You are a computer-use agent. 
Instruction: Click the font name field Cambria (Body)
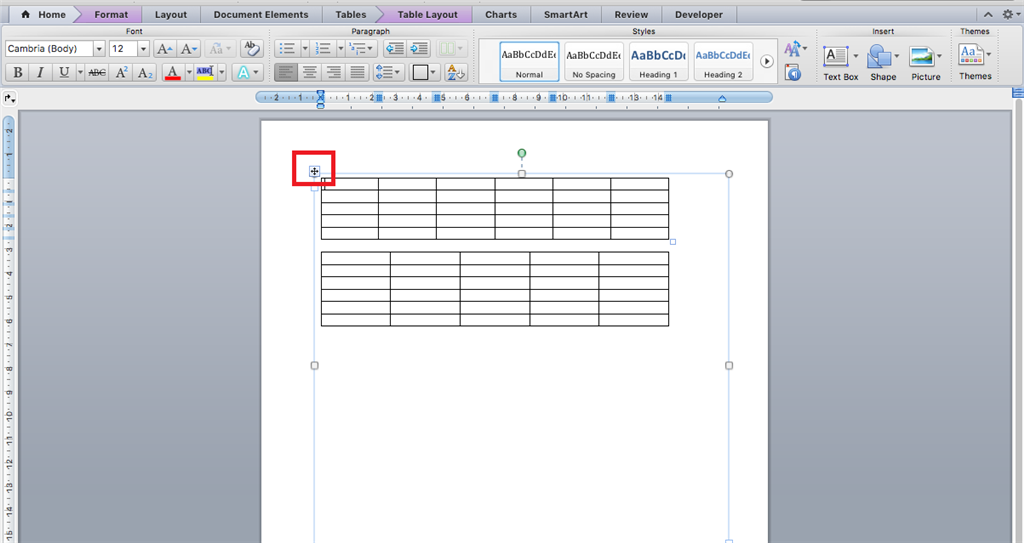pyautogui.click(x=49, y=49)
